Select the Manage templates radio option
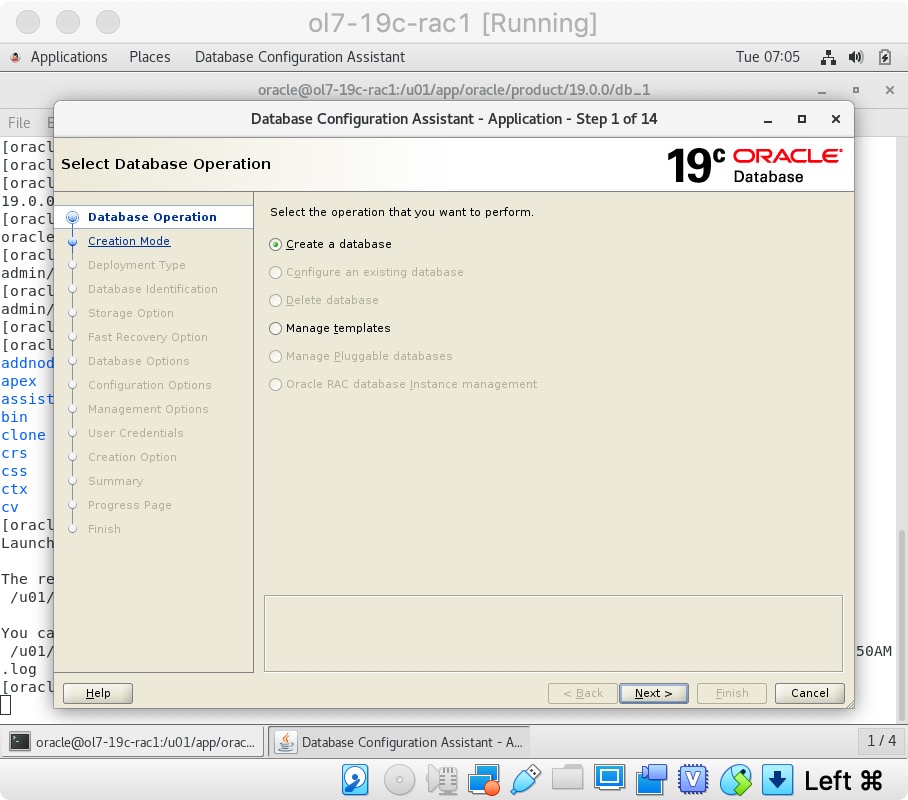 click(x=276, y=328)
